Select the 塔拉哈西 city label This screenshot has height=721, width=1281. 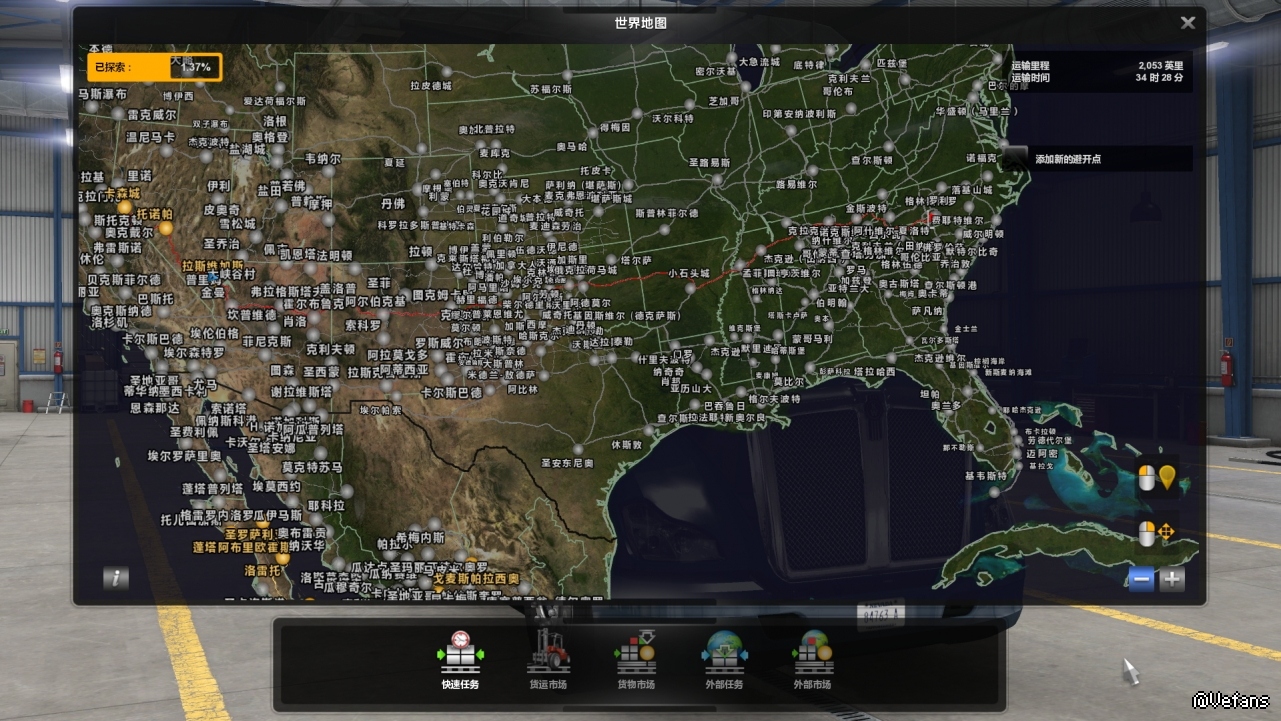click(x=875, y=371)
